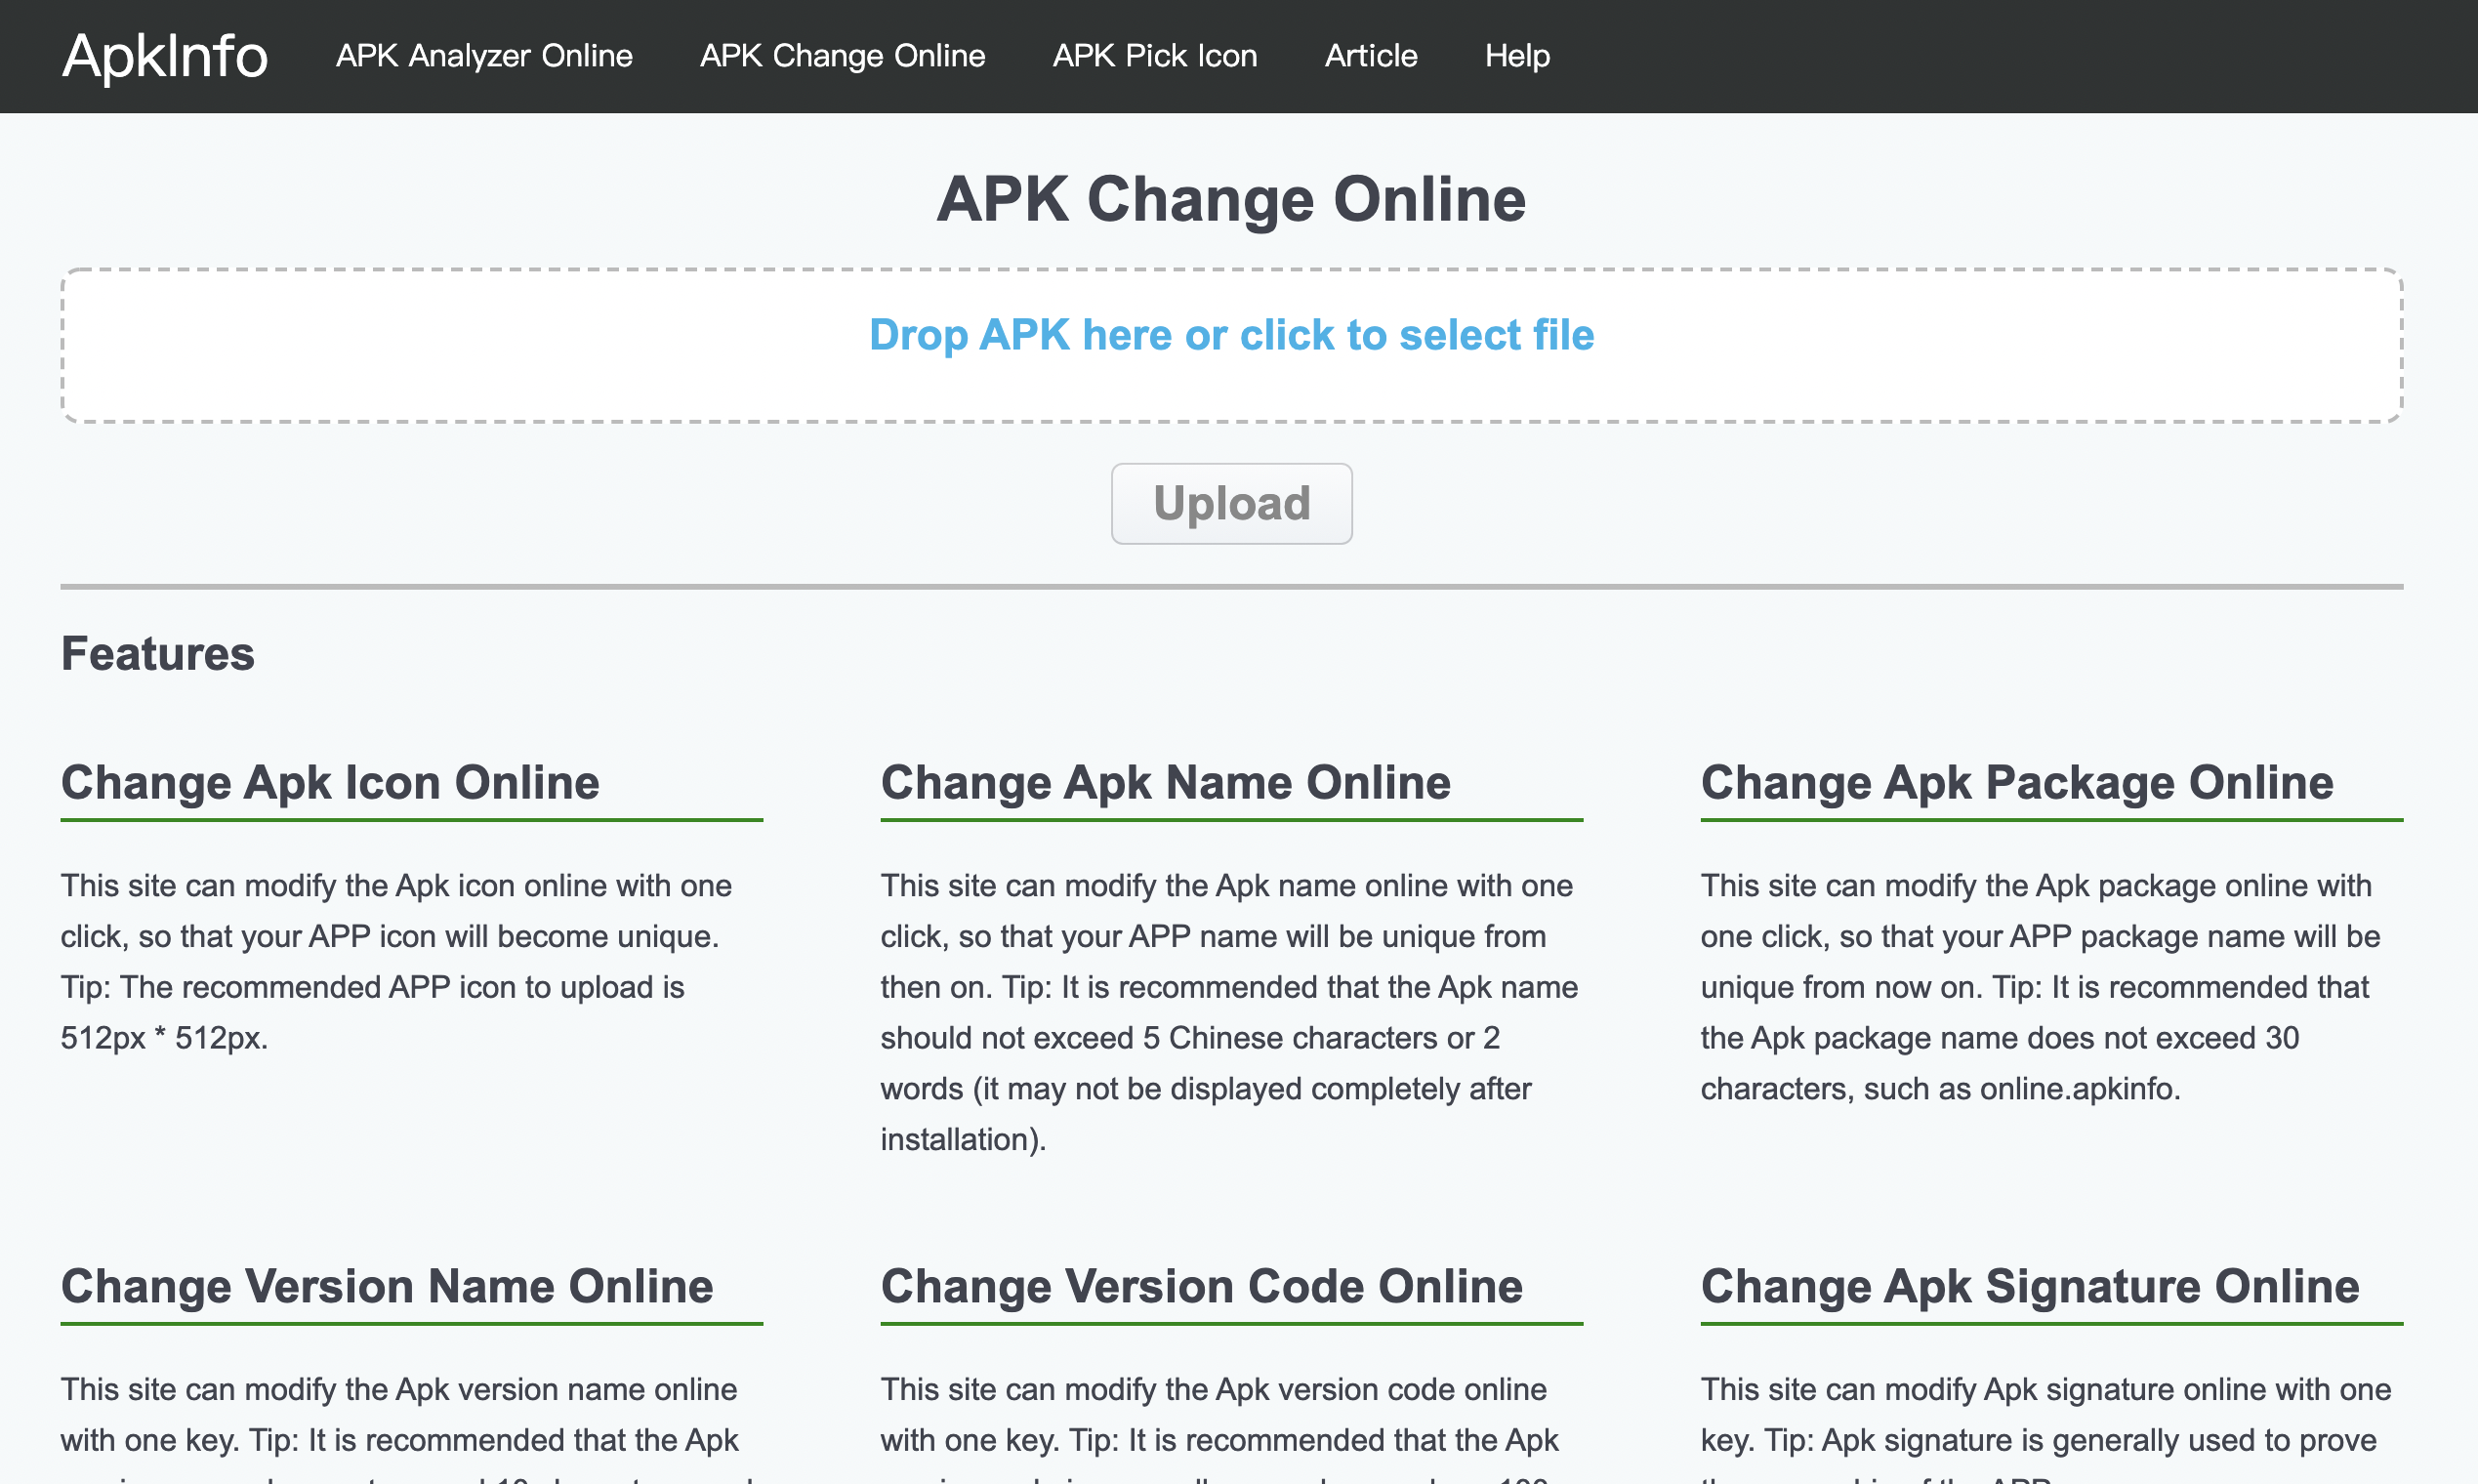The width and height of the screenshot is (2478, 1484).
Task: Click the horizontal divider under Upload
Action: [x=1232, y=588]
